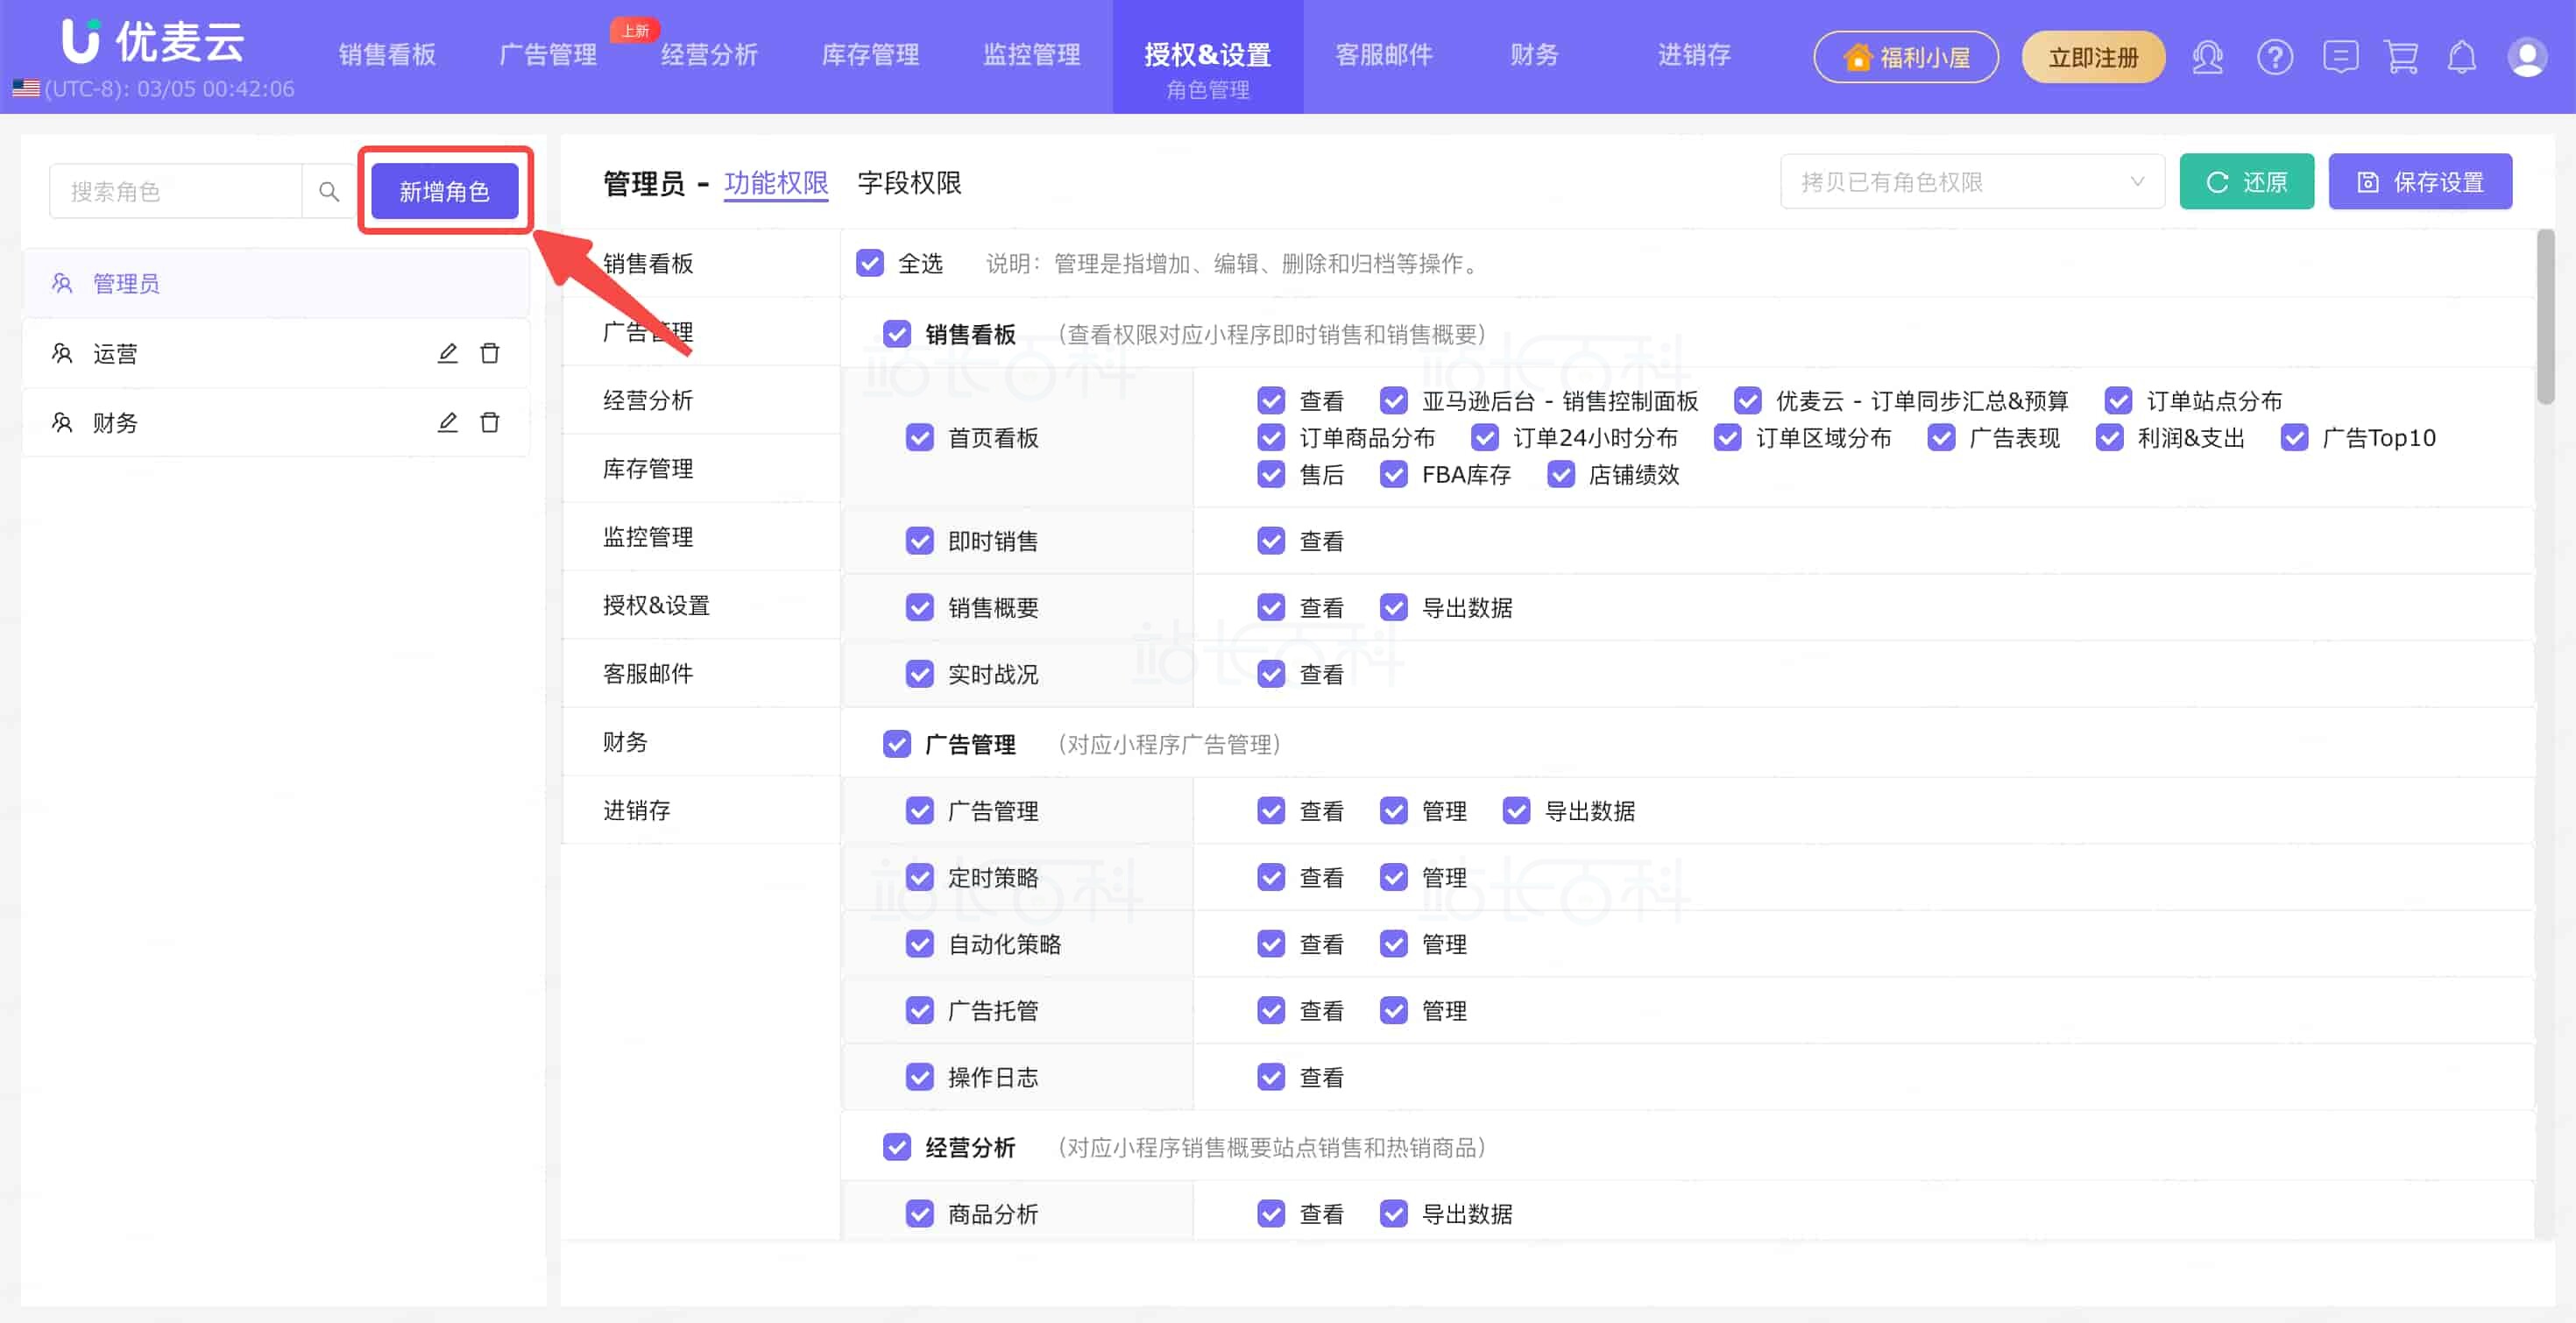Open the shopping cart icon in header

coord(2401,57)
